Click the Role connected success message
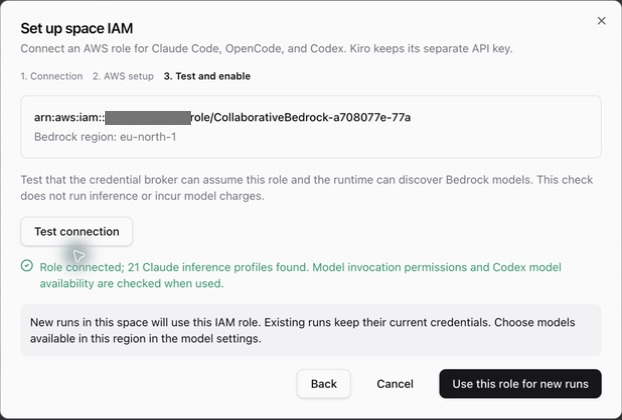The height and width of the screenshot is (420, 622). pyautogui.click(x=300, y=275)
